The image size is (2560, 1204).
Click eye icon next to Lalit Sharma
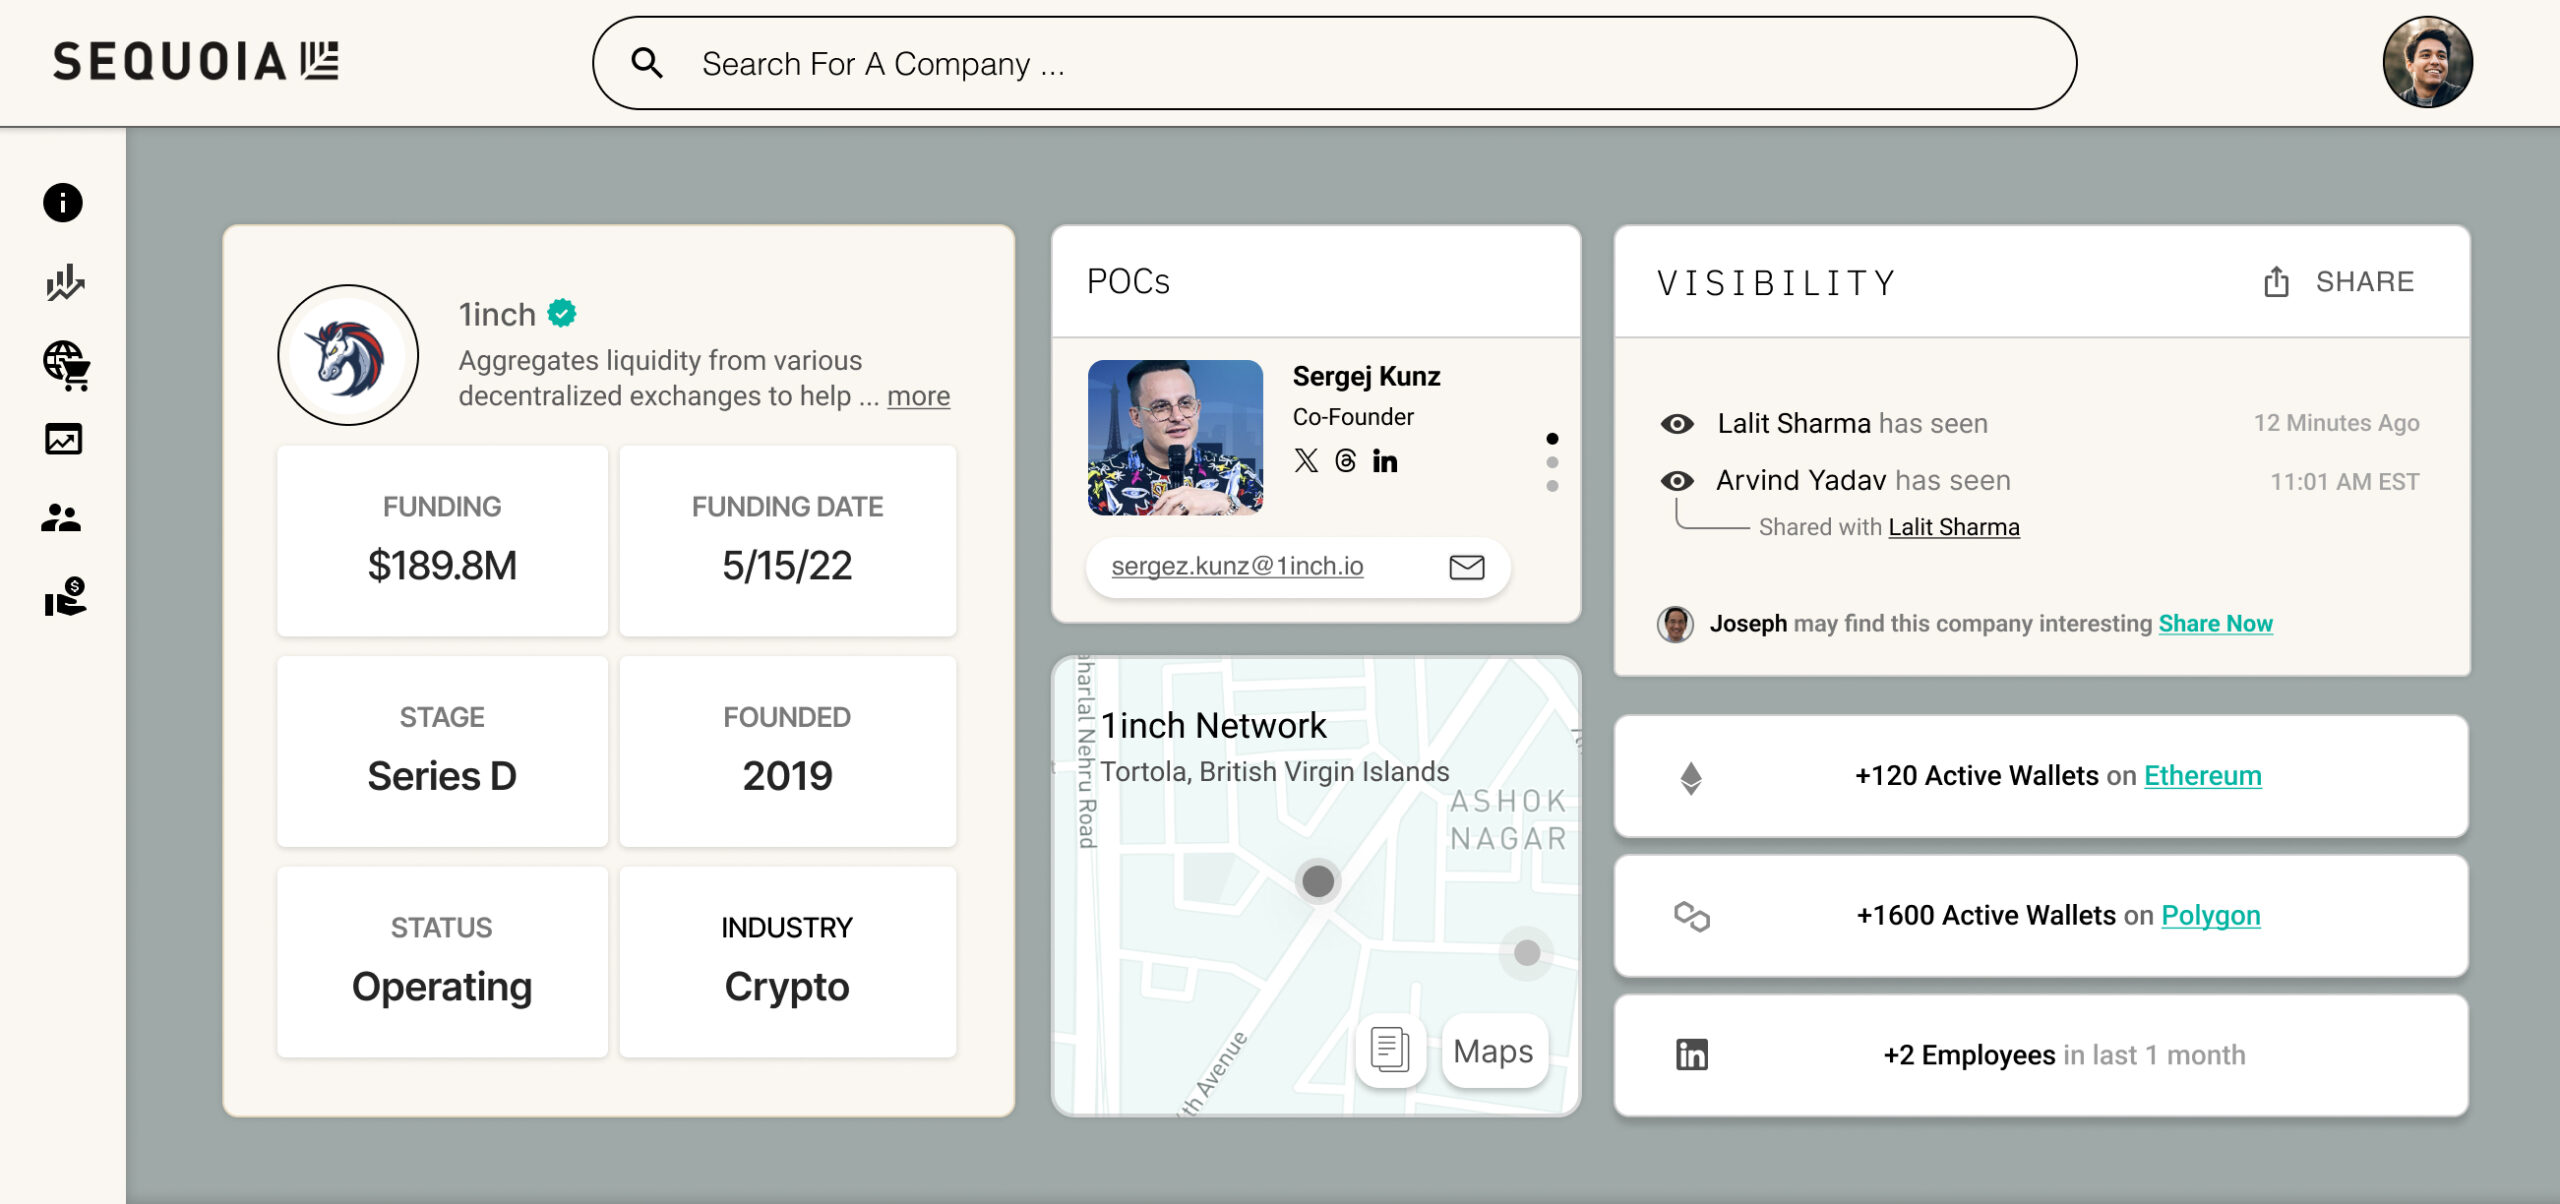[1677, 424]
